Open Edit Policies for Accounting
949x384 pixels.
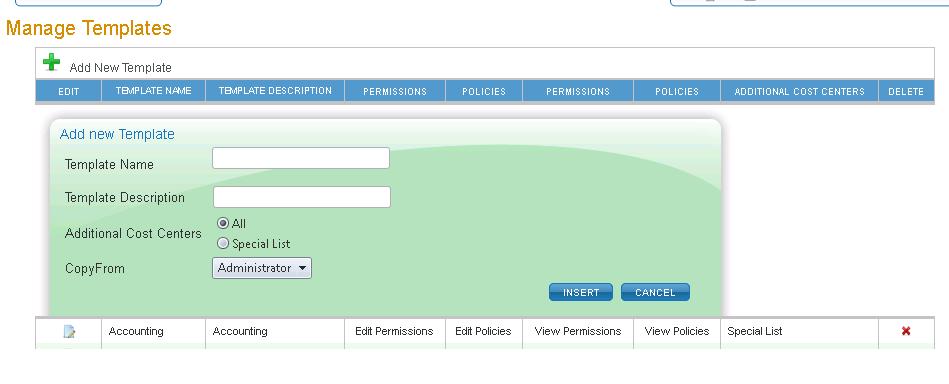483,331
